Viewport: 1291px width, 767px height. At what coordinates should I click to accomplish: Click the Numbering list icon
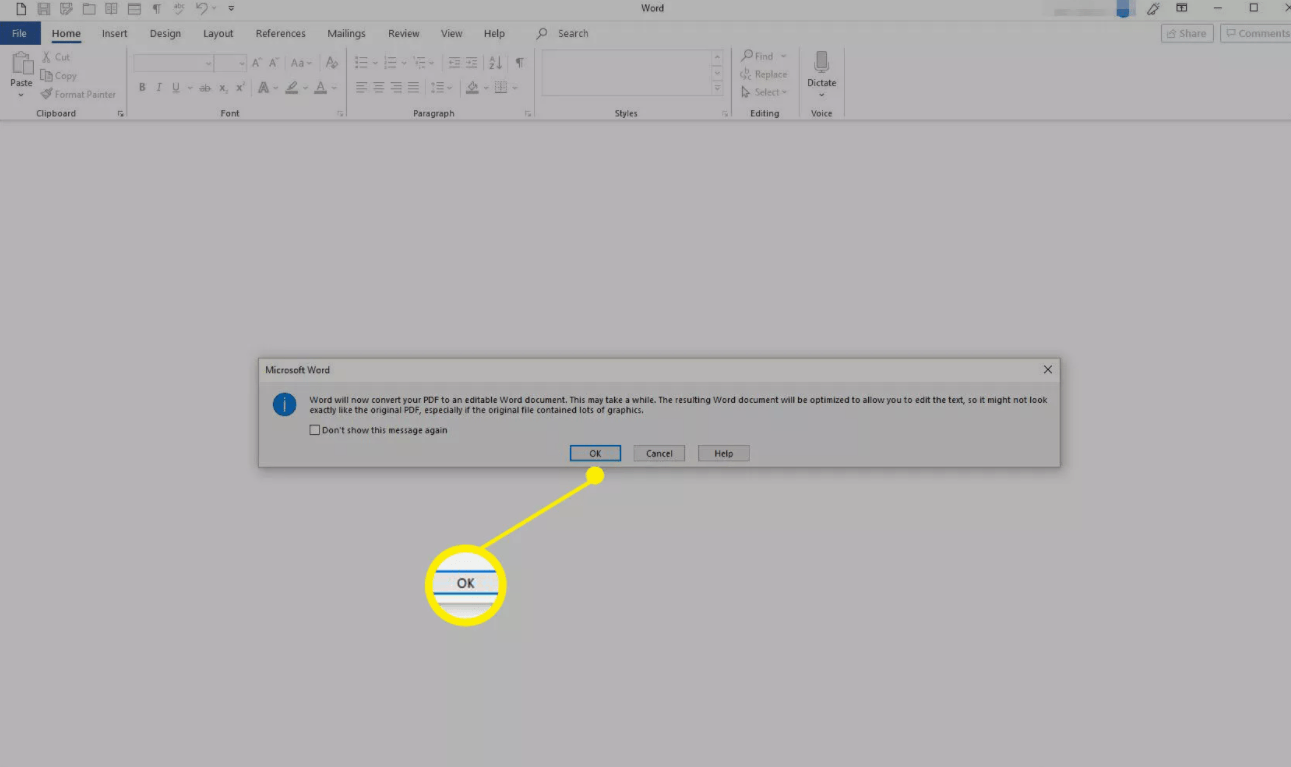pos(390,63)
